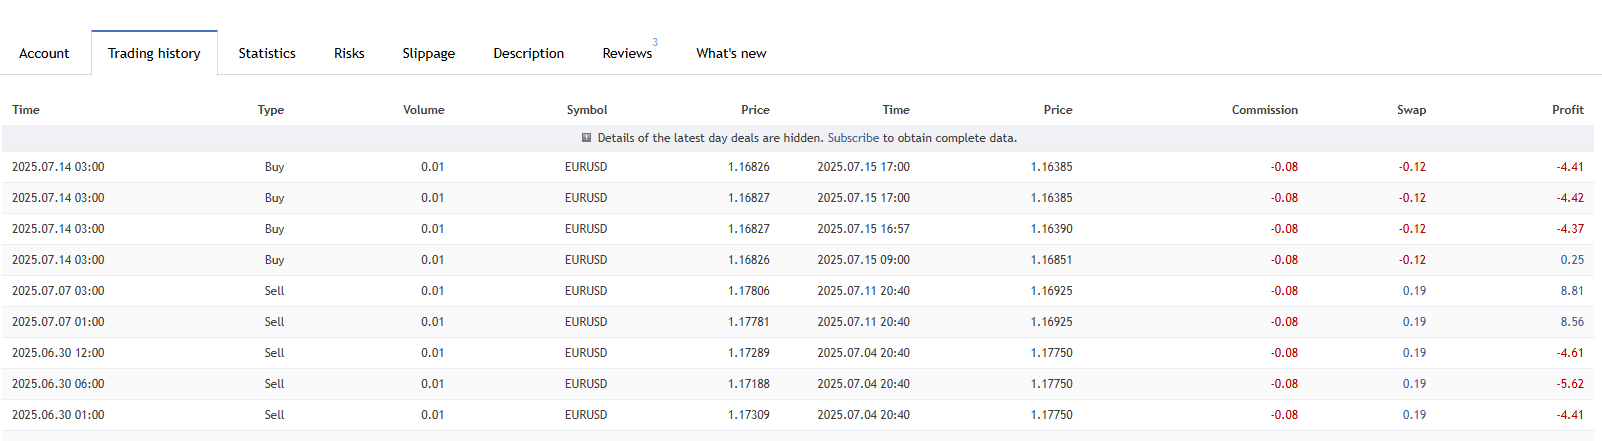Click the Subscribe link
This screenshot has height=441, width=1602.
853,138
